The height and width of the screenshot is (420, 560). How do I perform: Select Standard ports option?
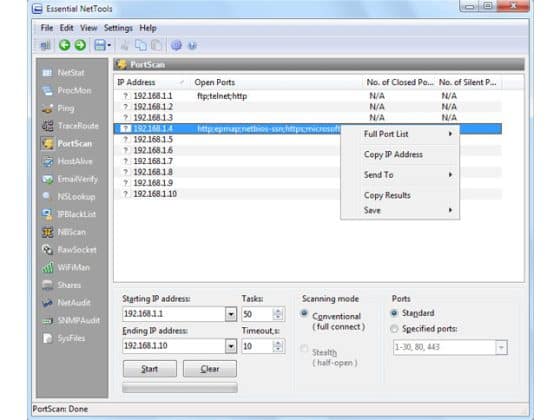pyautogui.click(x=394, y=313)
